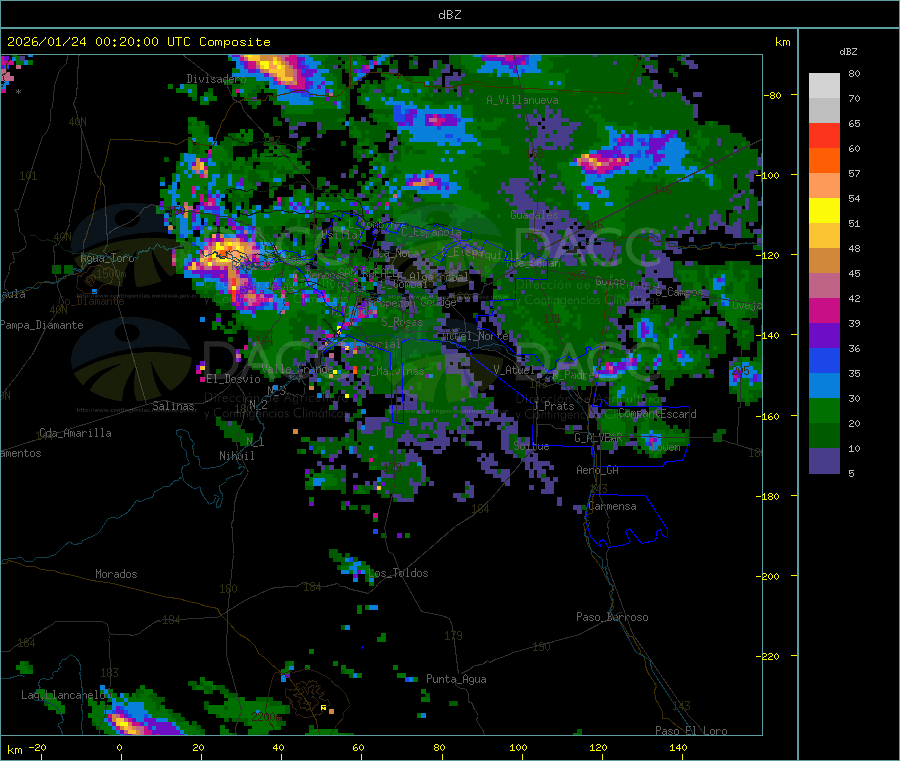The width and height of the screenshot is (900, 761).
Task: Click the dBZ title in top bar
Action: (449, 15)
